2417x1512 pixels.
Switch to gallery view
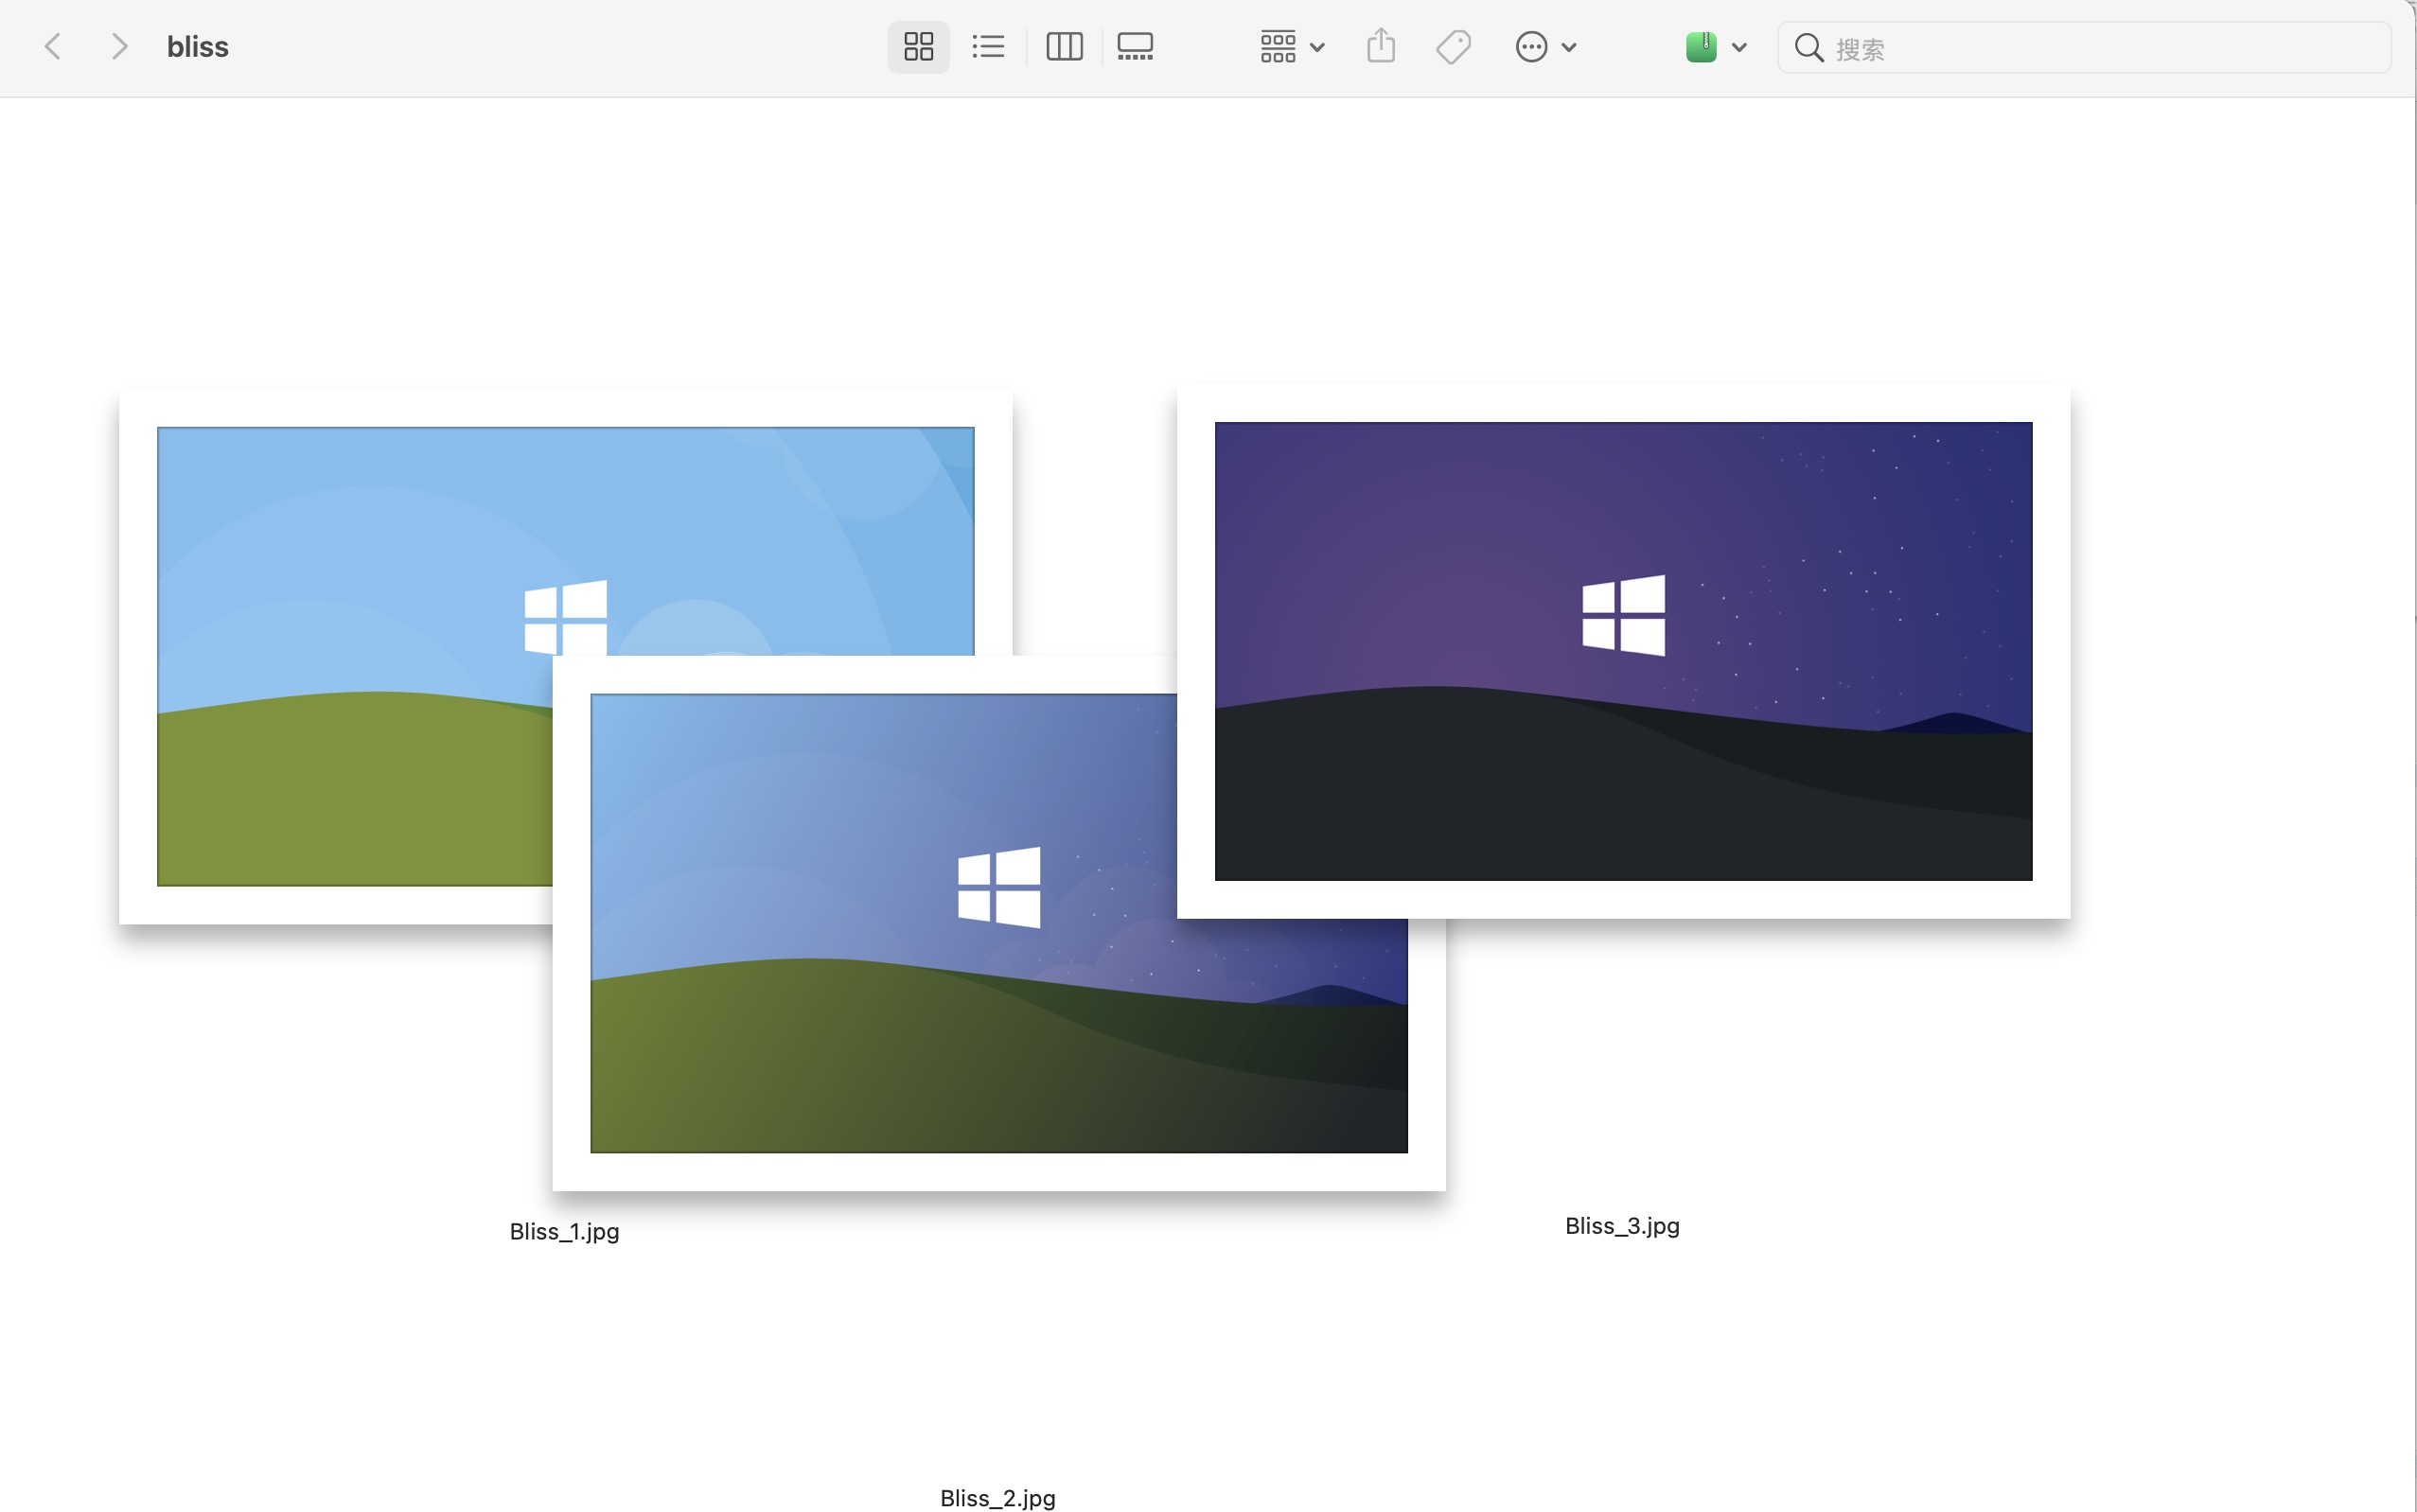(x=1135, y=47)
